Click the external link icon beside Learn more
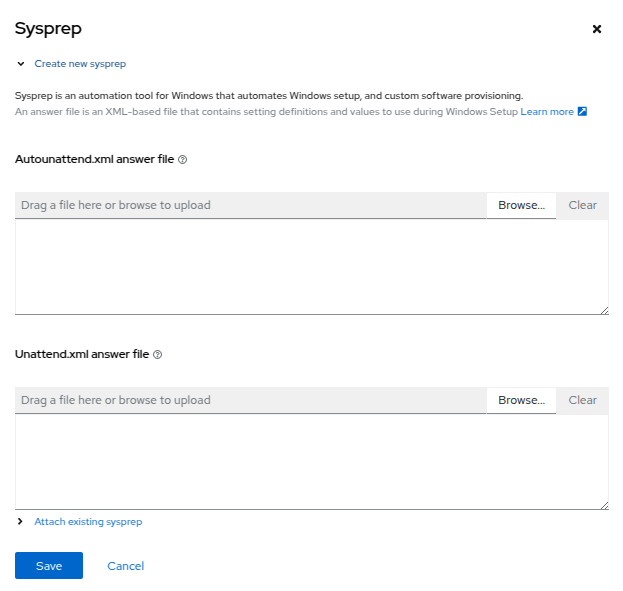623x591 pixels. tap(583, 112)
